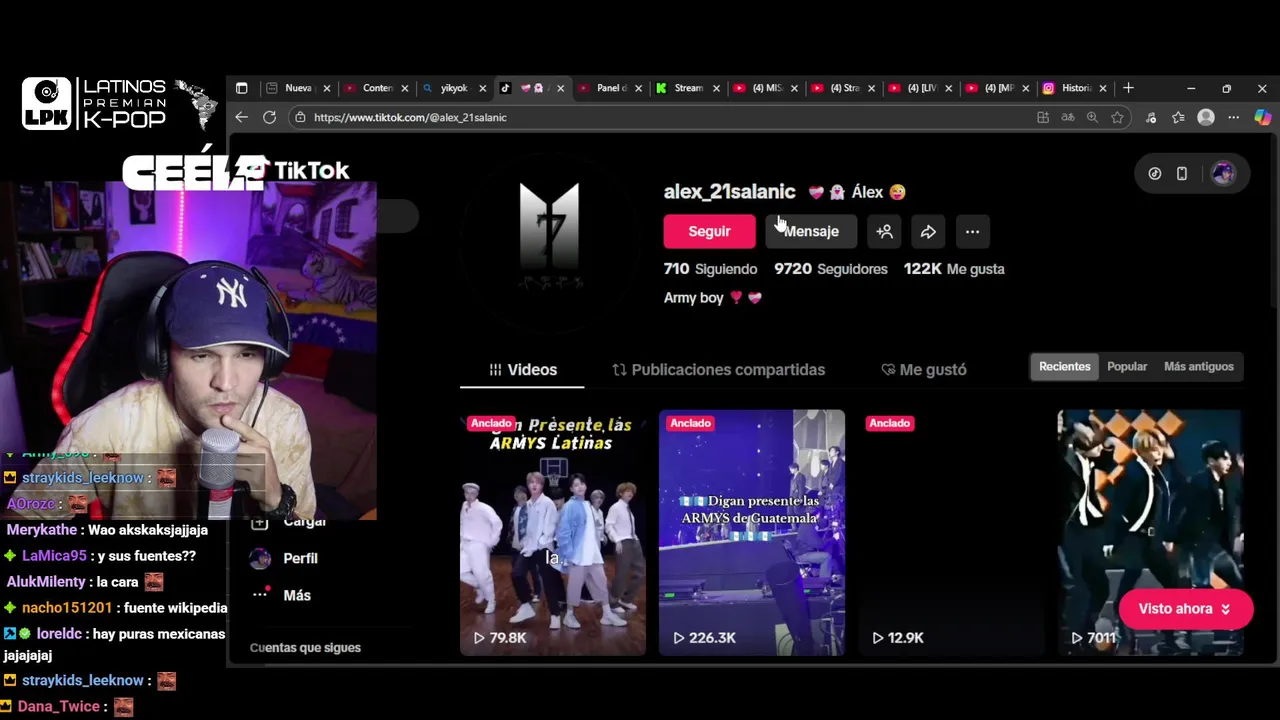The width and height of the screenshot is (1280, 720).
Task: Click chat username Dana_Twice
Action: tap(59, 706)
